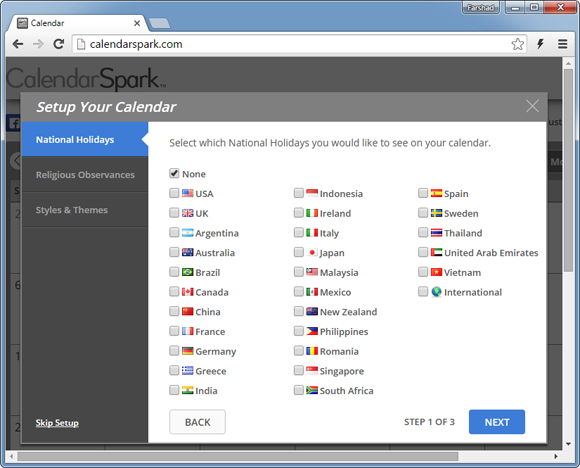580x468 pixels.
Task: Click the Argentina flag icon
Action: pyautogui.click(x=188, y=232)
